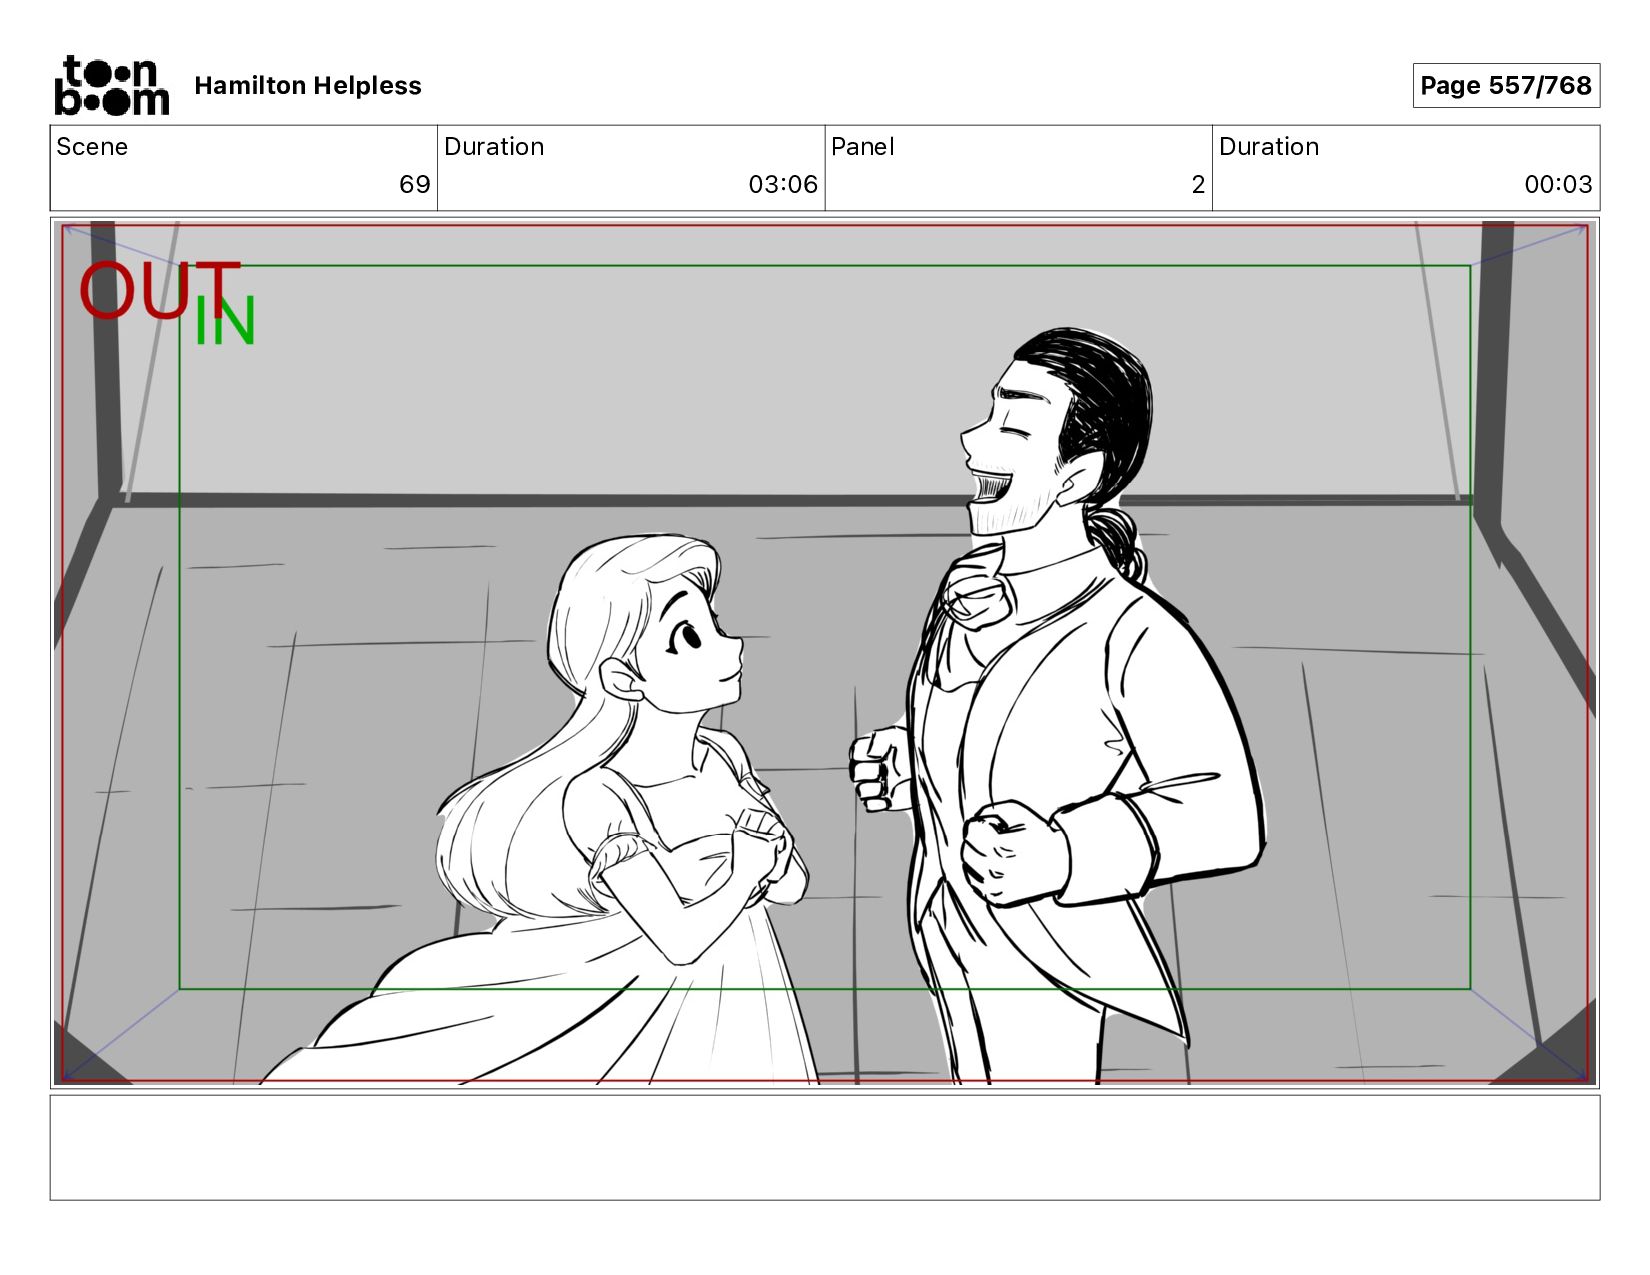Select the 'Hamilton Helpless' project title
The width and height of the screenshot is (1650, 1275).
pyautogui.click(x=308, y=86)
